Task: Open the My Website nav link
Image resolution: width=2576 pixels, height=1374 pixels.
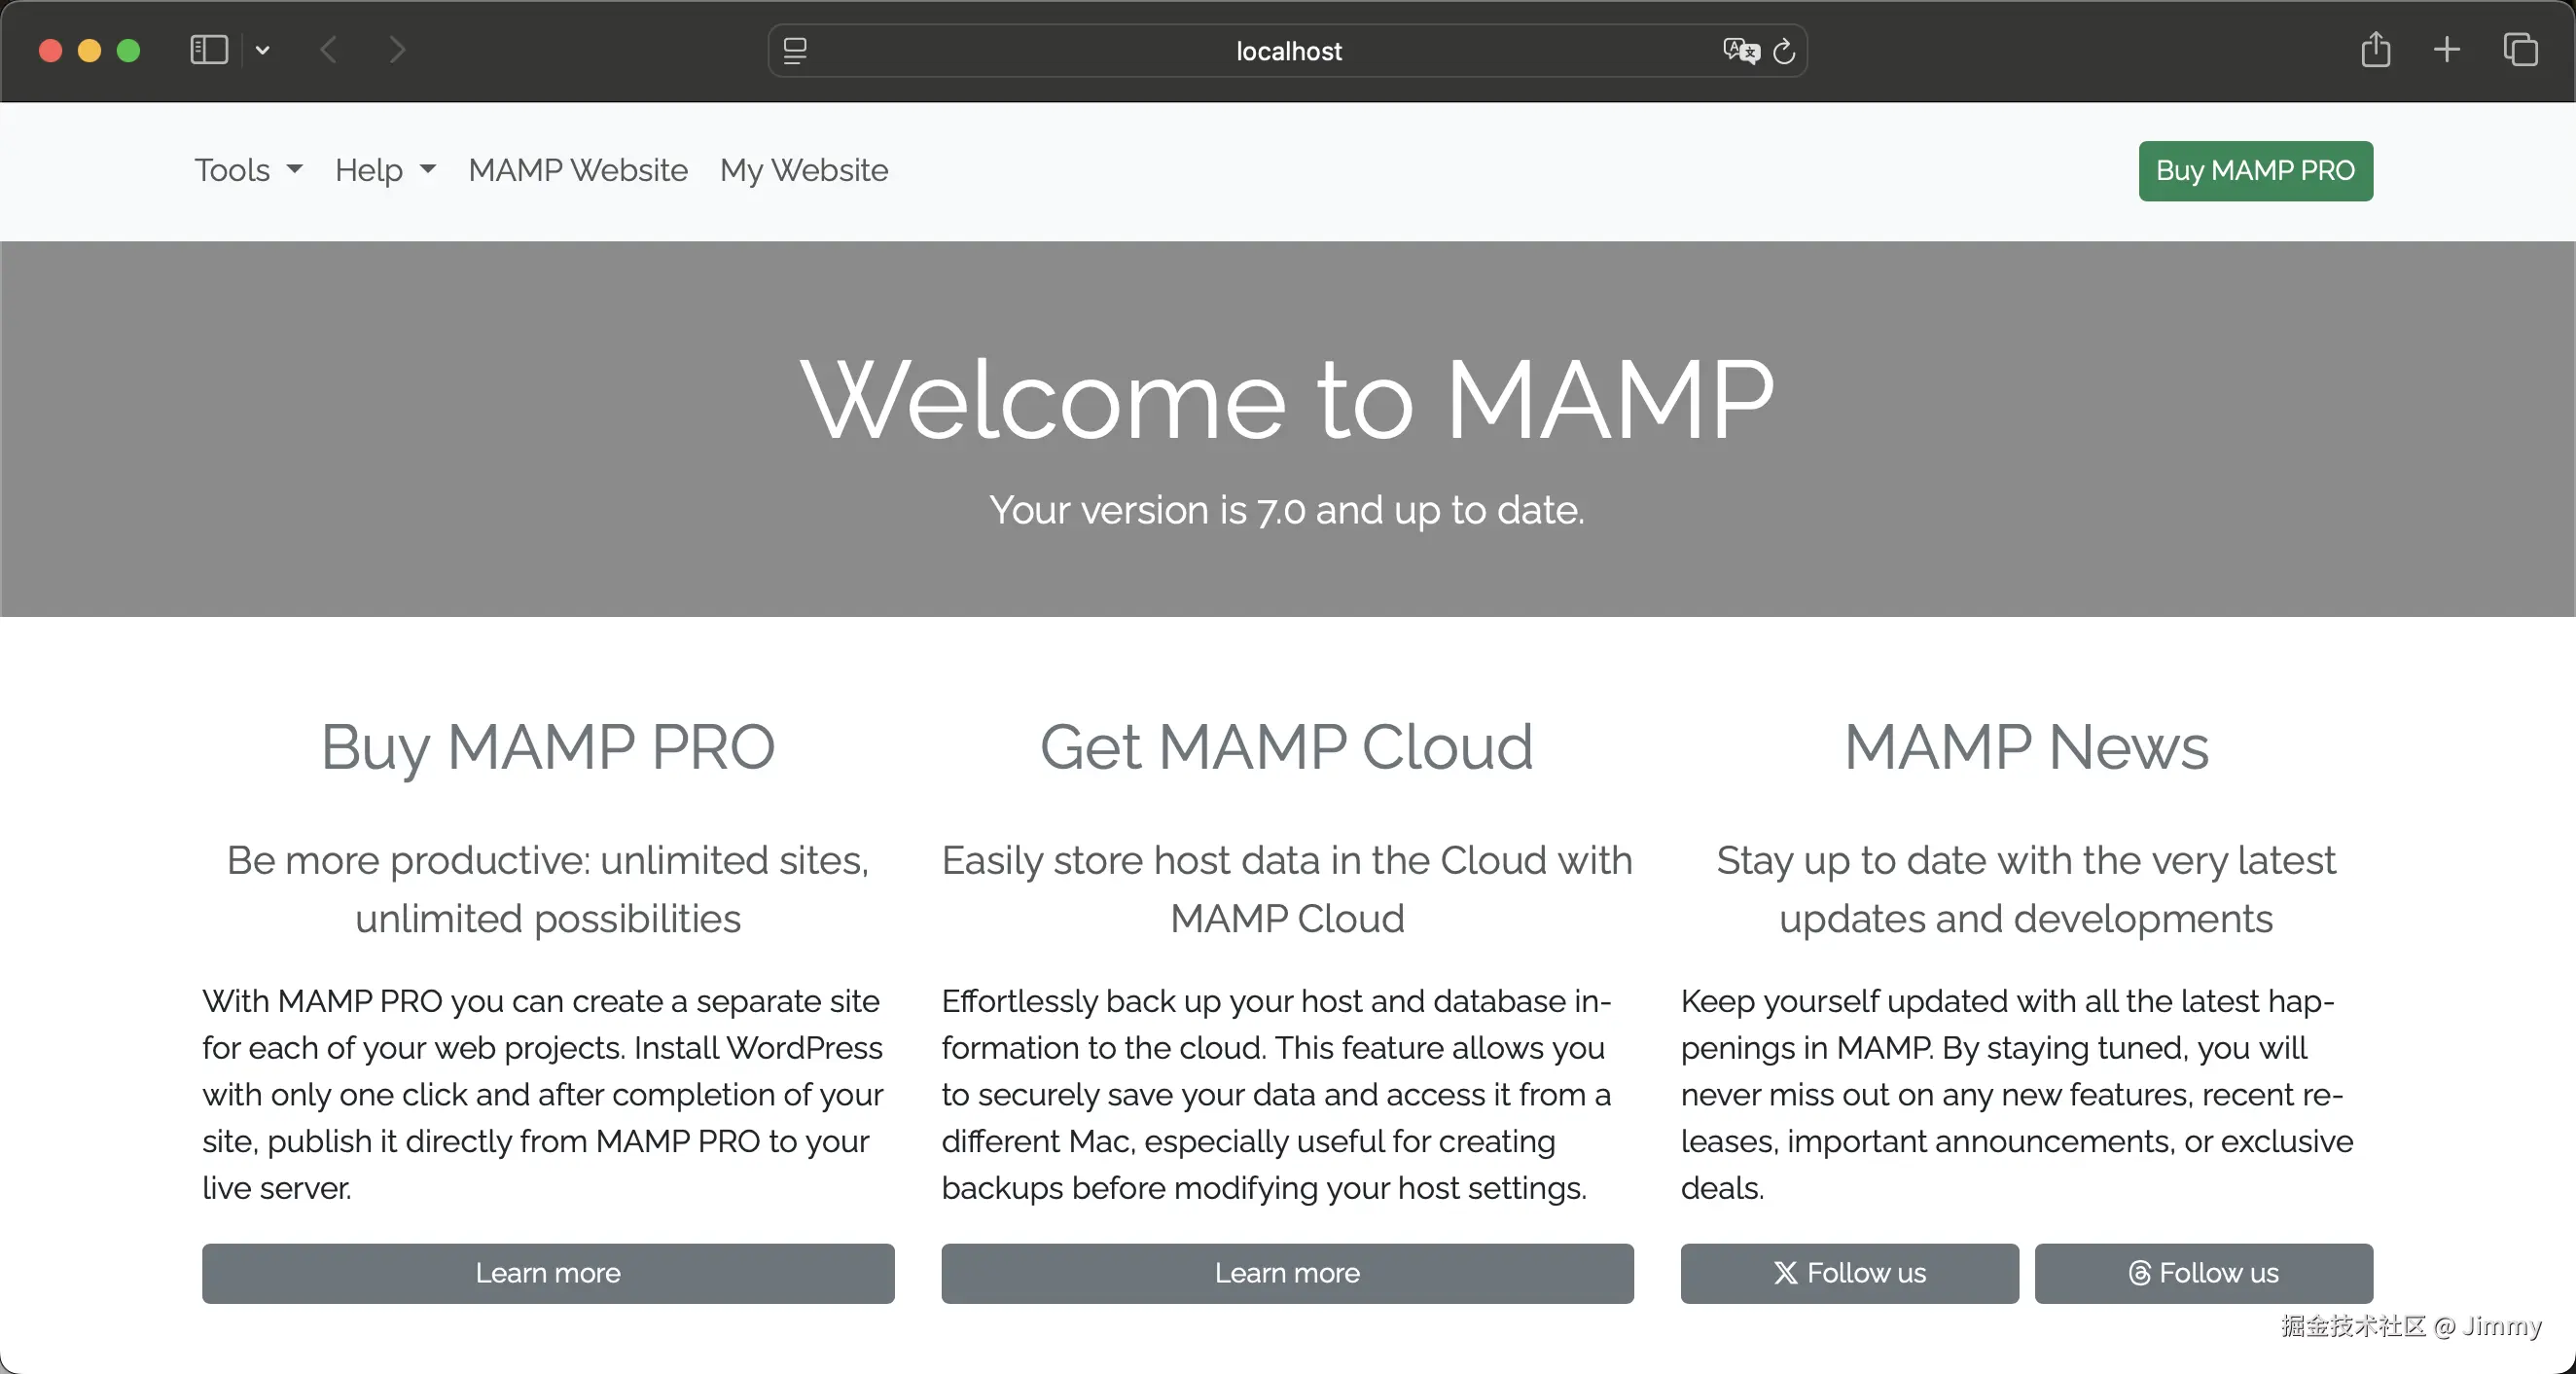Action: point(804,170)
